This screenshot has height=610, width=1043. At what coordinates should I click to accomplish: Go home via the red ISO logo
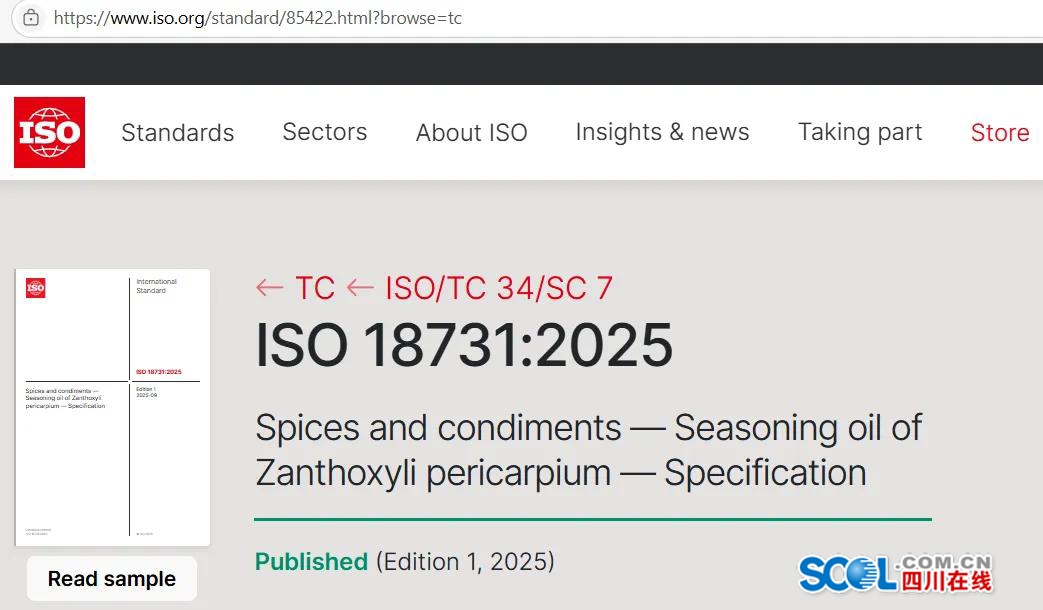(49, 132)
